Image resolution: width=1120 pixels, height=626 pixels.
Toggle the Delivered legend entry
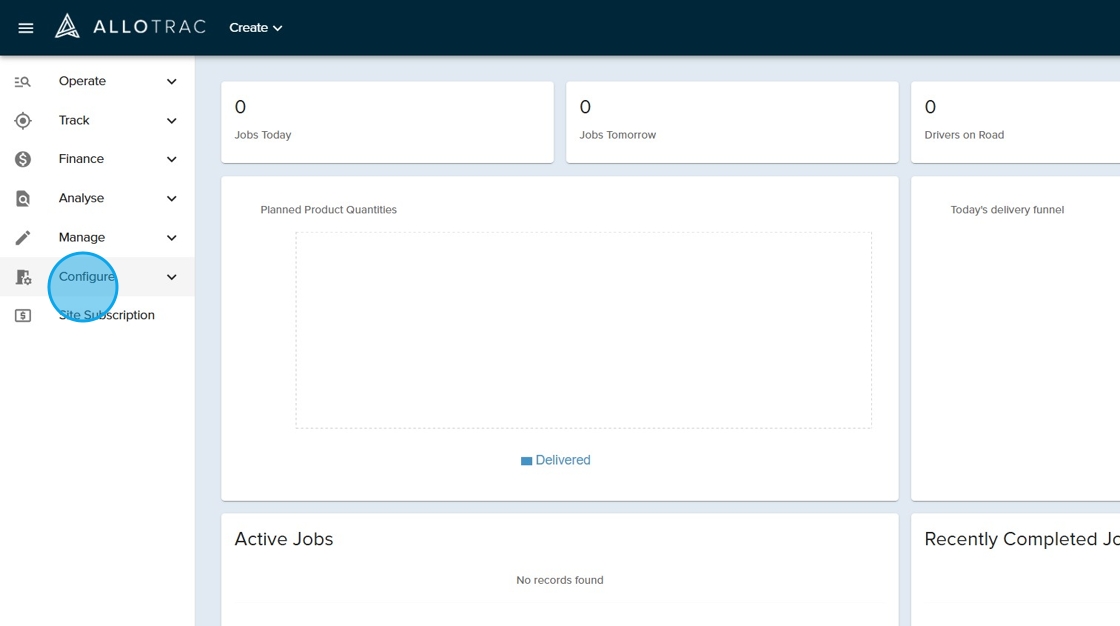click(x=563, y=461)
